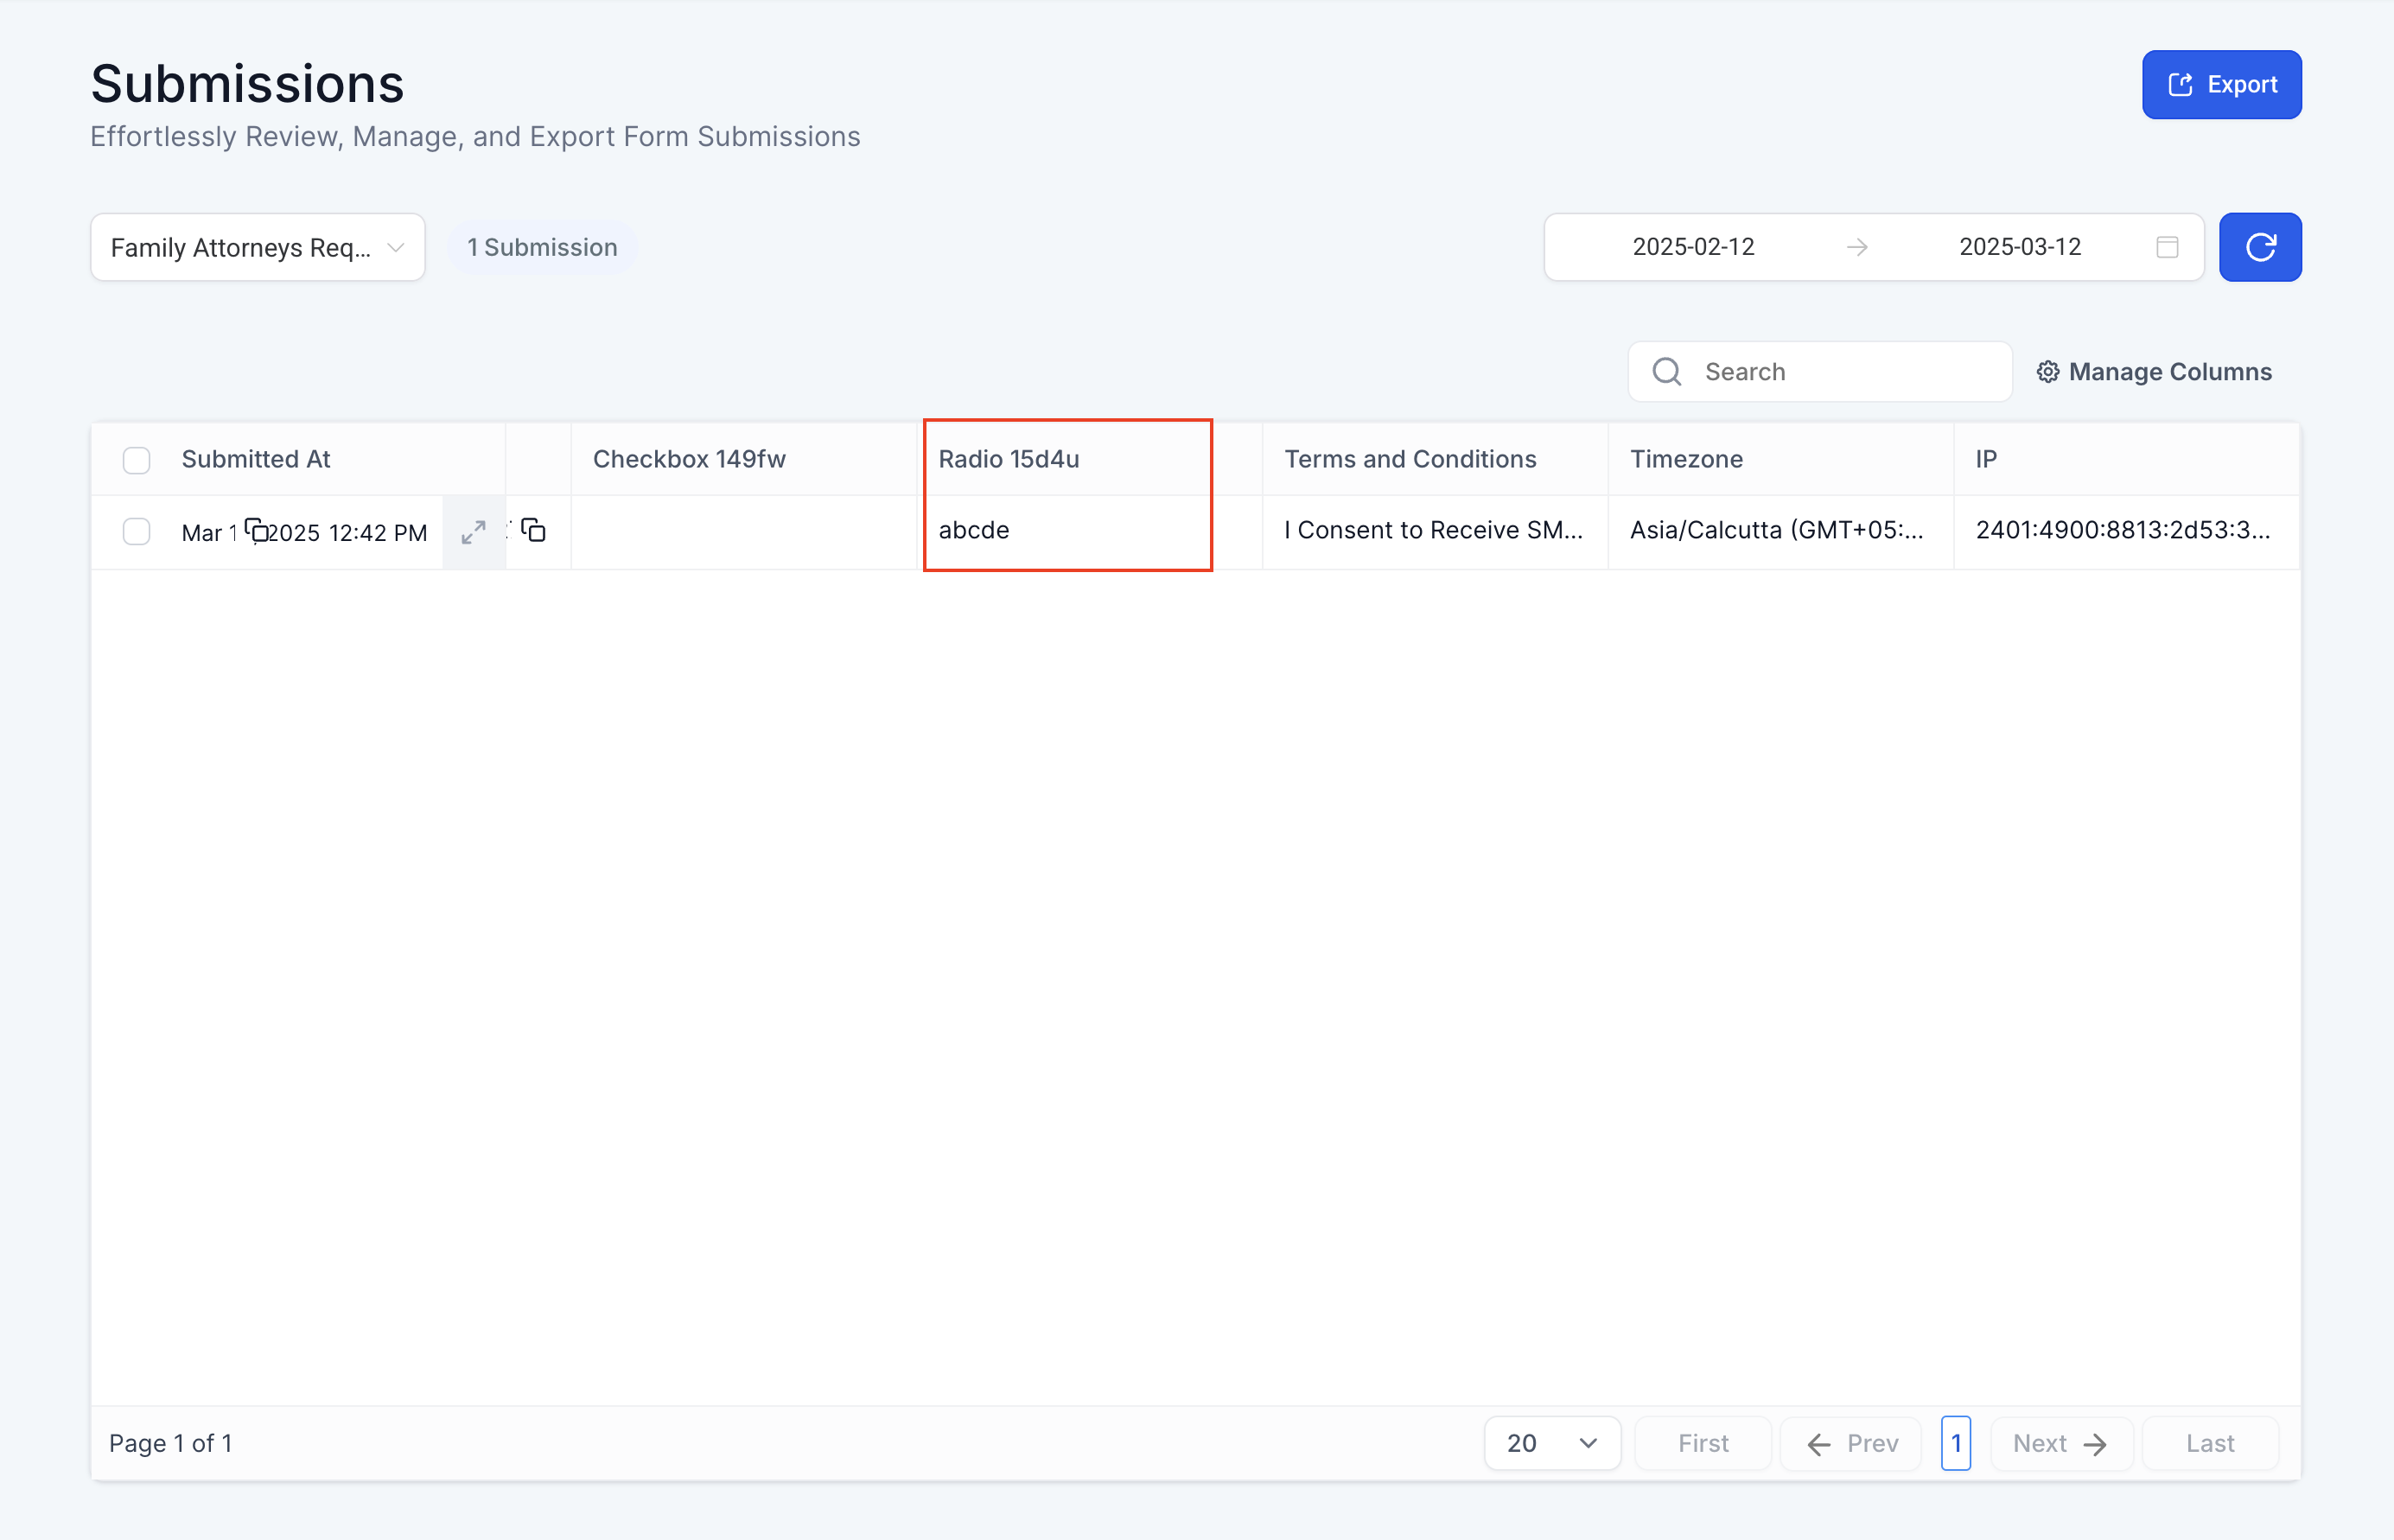Click the copy icon over the submitted date
Image resolution: width=2394 pixels, height=1540 pixels.
pyautogui.click(x=257, y=530)
